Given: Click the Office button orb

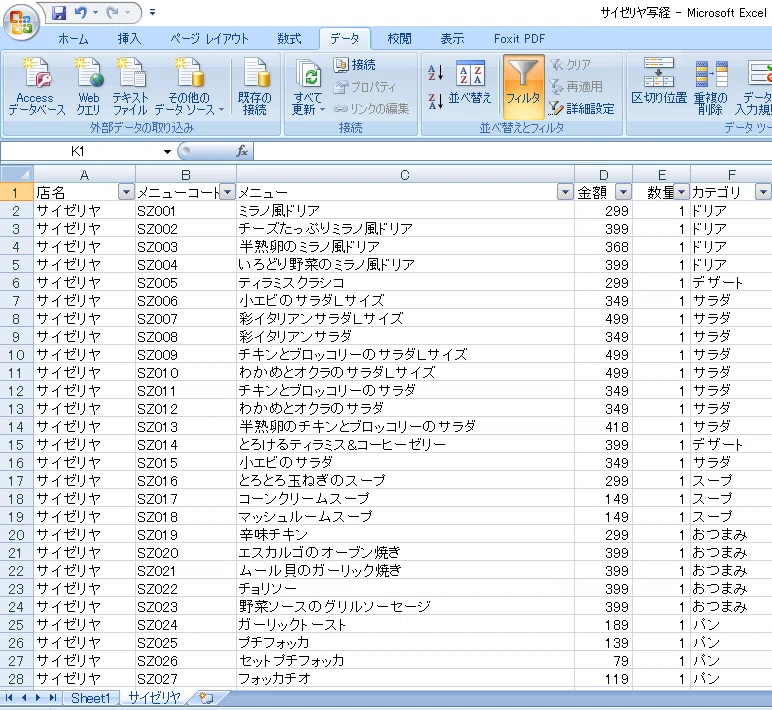Looking at the screenshot, I should (21, 22).
